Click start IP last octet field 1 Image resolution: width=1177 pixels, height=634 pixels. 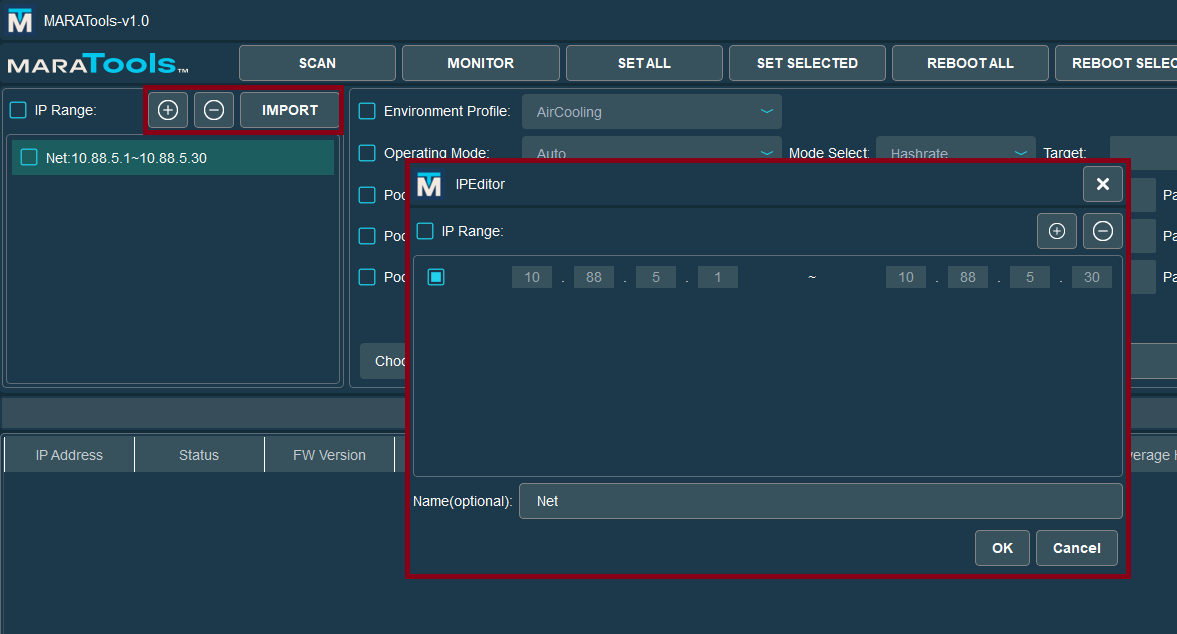click(x=718, y=278)
